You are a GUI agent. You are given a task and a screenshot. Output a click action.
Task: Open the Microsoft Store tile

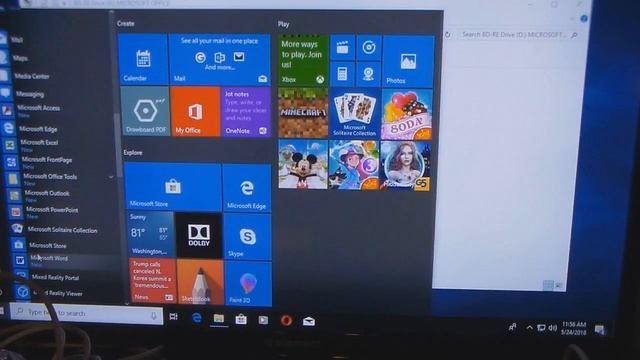pos(173,187)
